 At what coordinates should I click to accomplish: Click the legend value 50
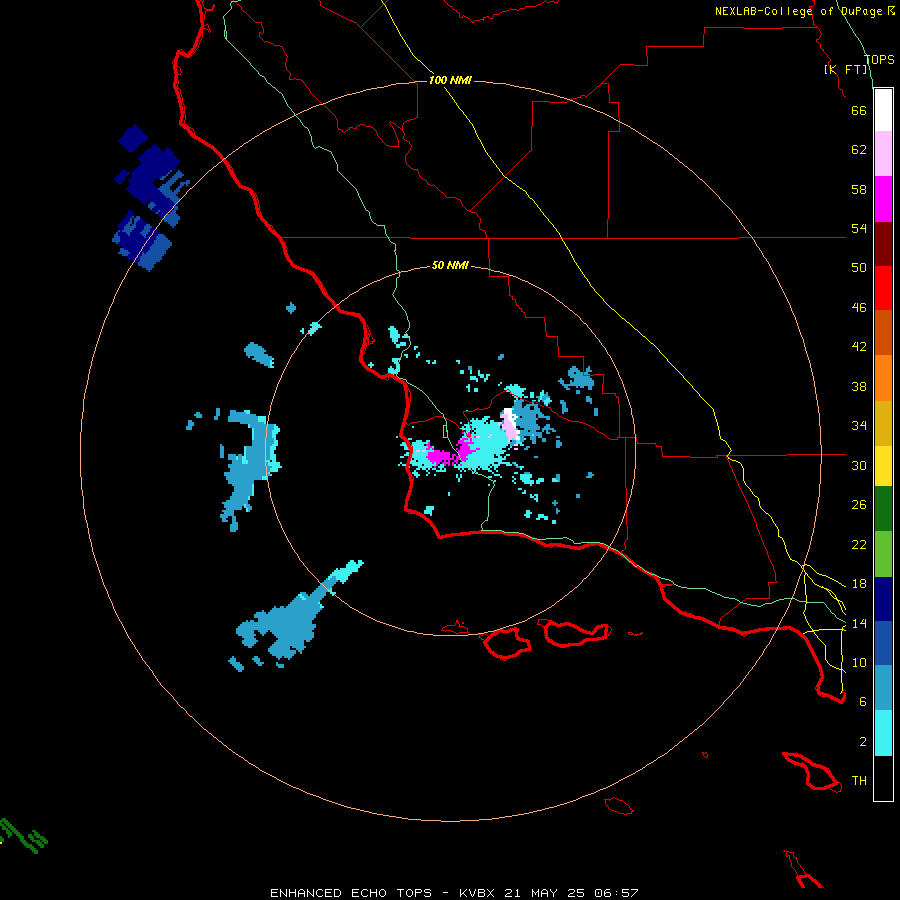[859, 268]
